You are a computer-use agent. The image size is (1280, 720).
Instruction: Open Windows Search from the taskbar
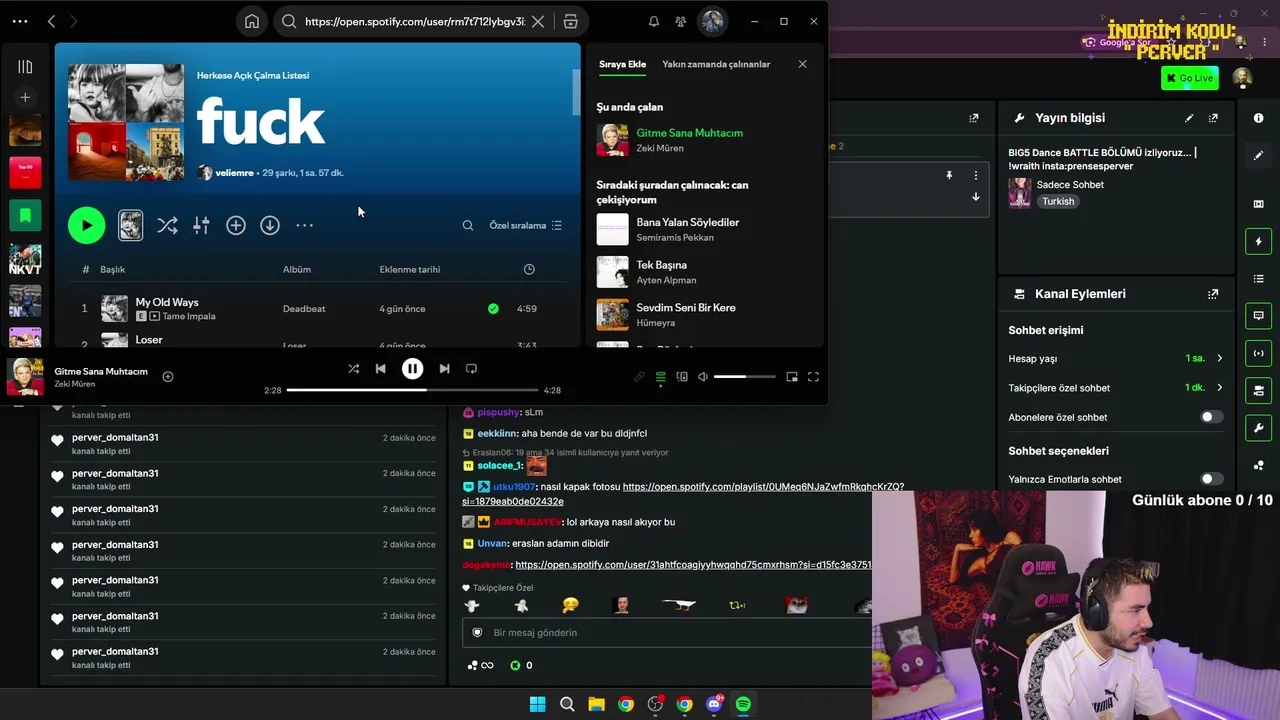click(x=567, y=704)
